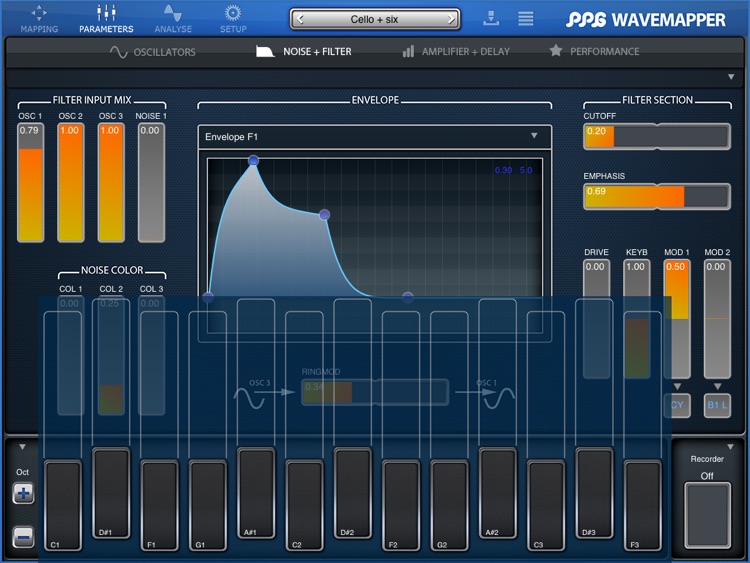Toggle the Recorder Off button
Screen dimensions: 750x563
click(707, 515)
